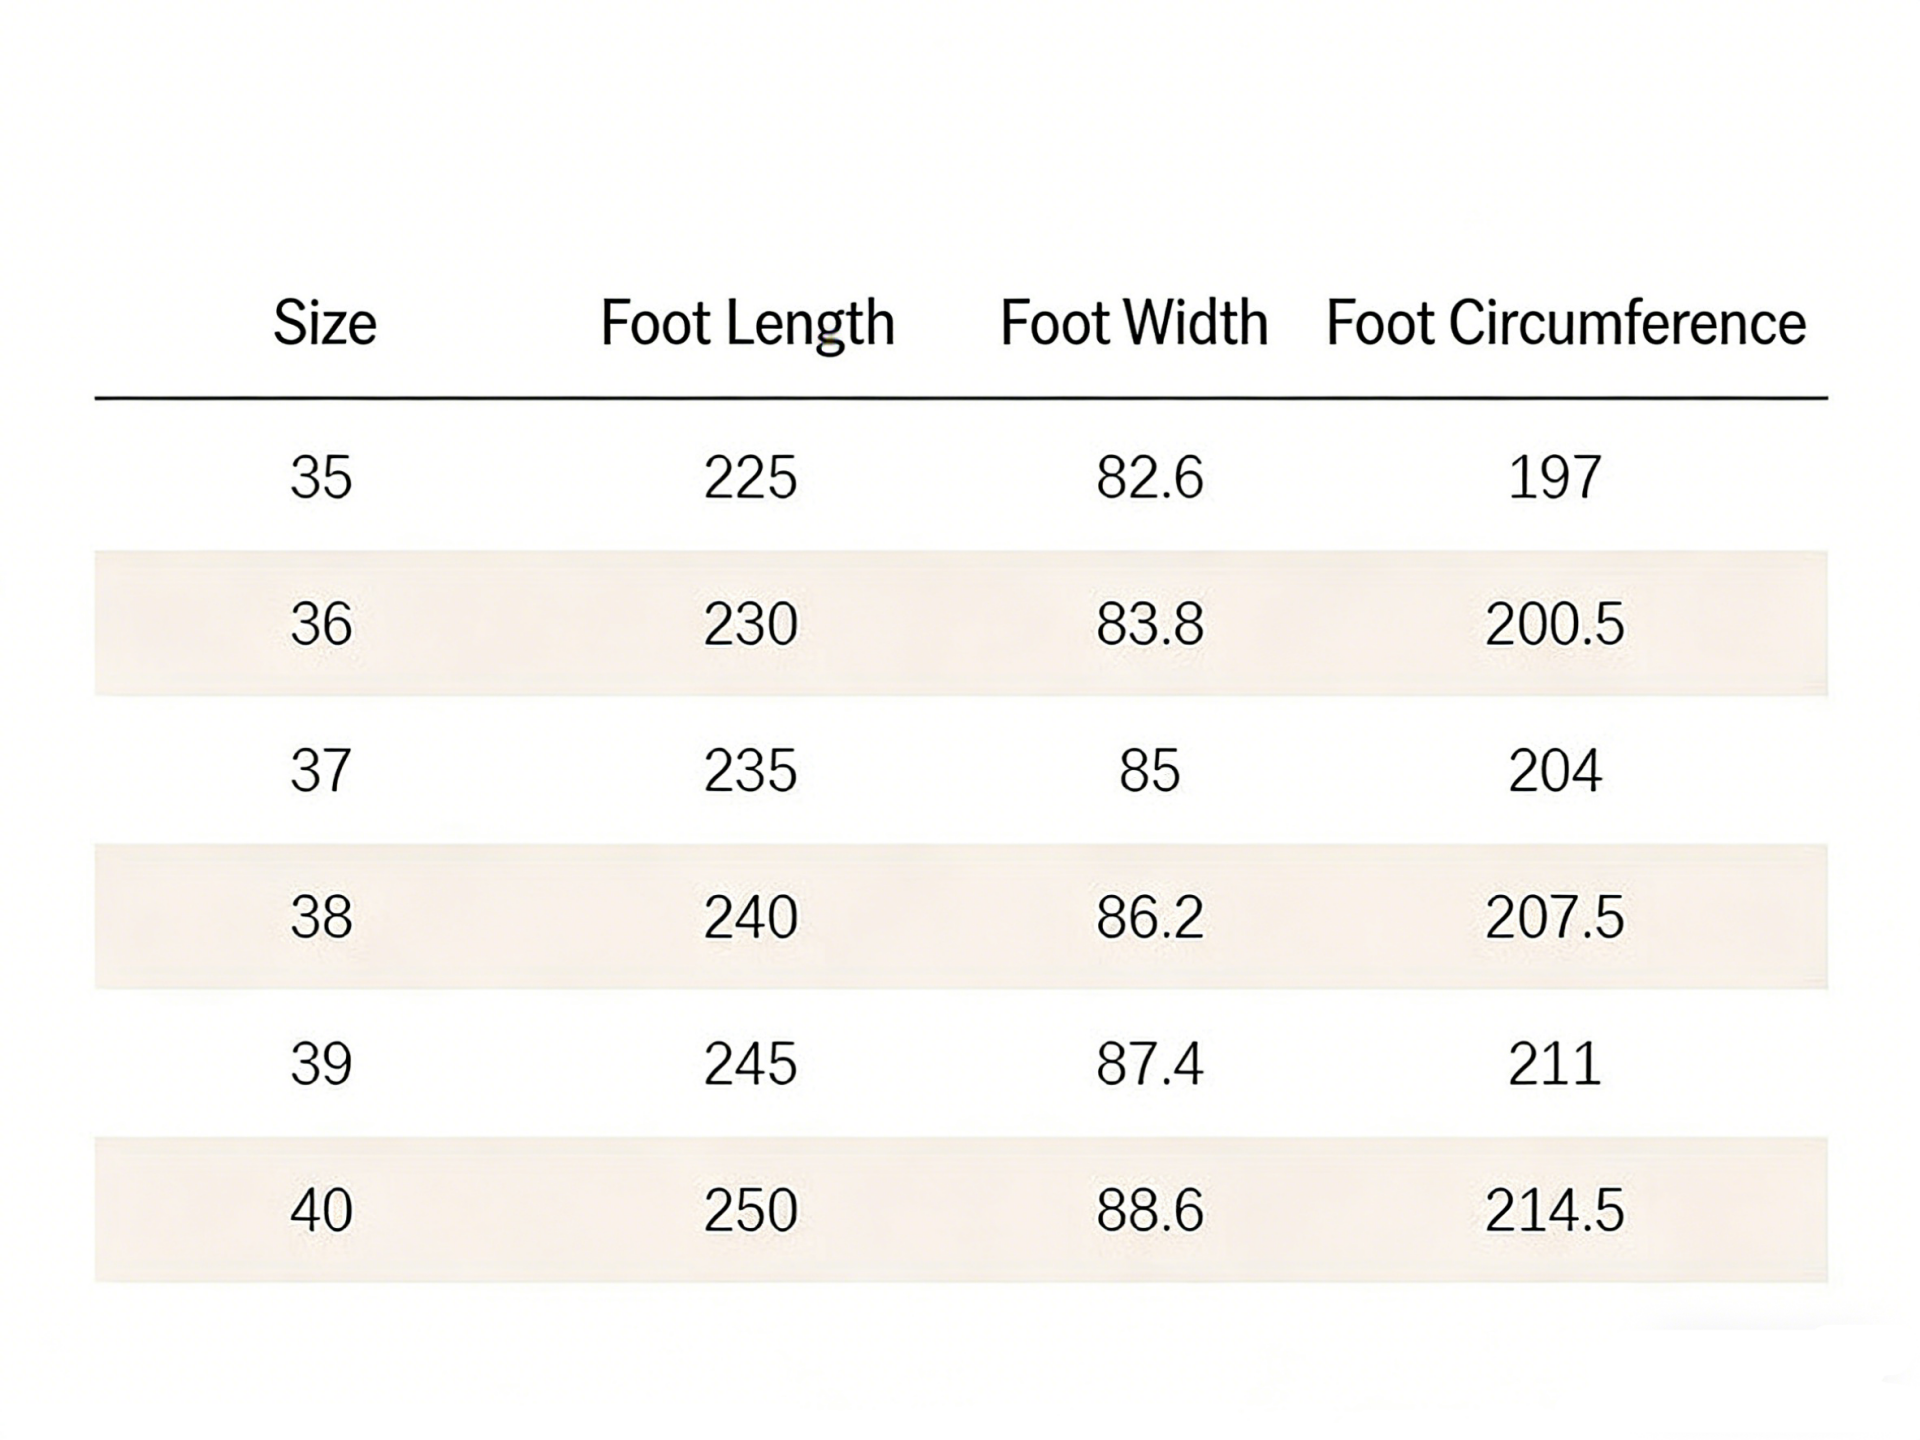Select size 36 cell
Image resolution: width=1920 pixels, height=1440 pixels.
pos(321,624)
